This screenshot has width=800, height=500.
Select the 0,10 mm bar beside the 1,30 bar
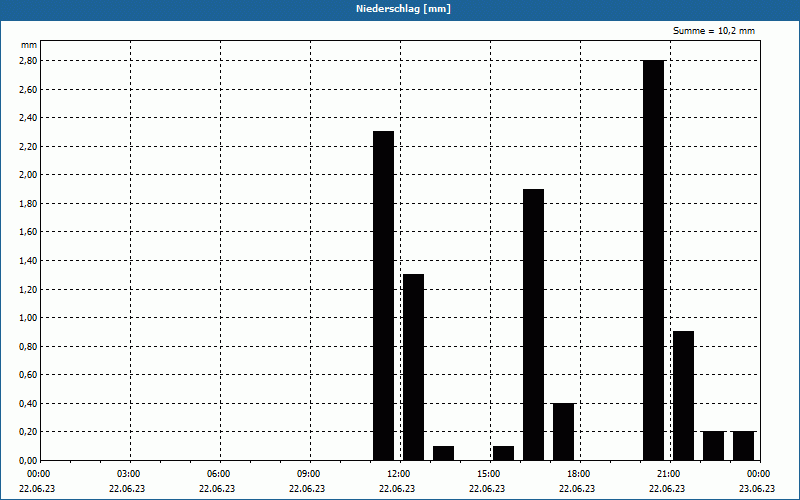[x=443, y=453]
